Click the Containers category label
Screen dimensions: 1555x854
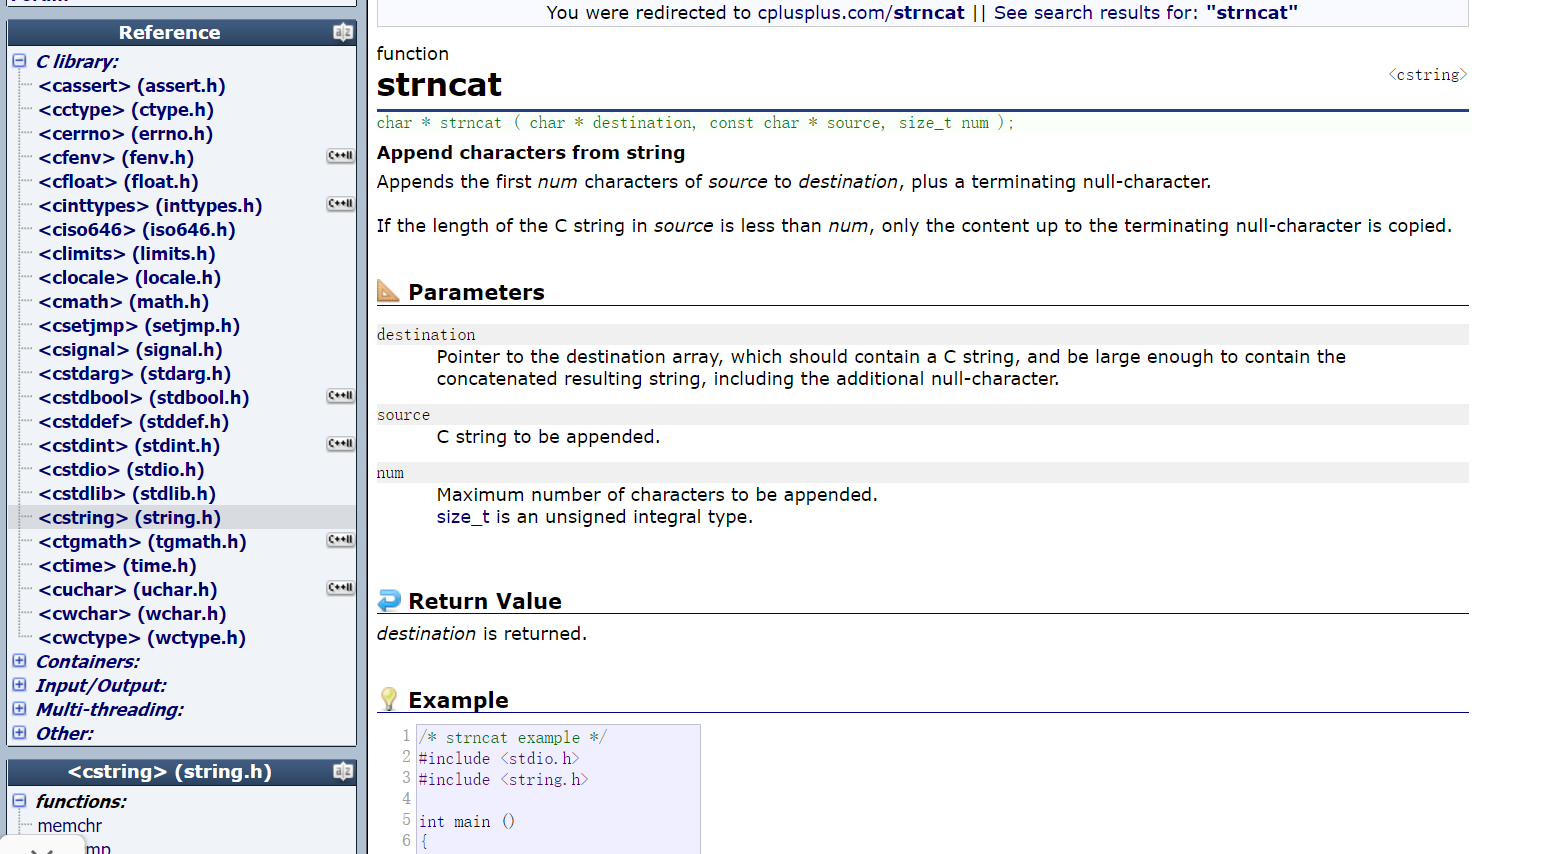(x=88, y=662)
